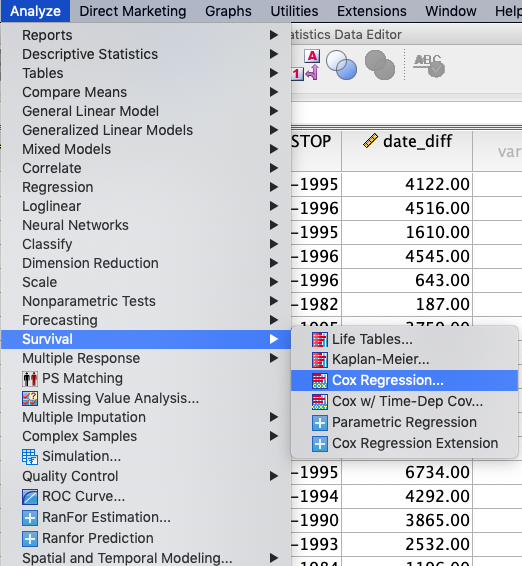The height and width of the screenshot is (566, 522).
Task: Open the Dimension Reduction submenu
Action: coord(146,263)
